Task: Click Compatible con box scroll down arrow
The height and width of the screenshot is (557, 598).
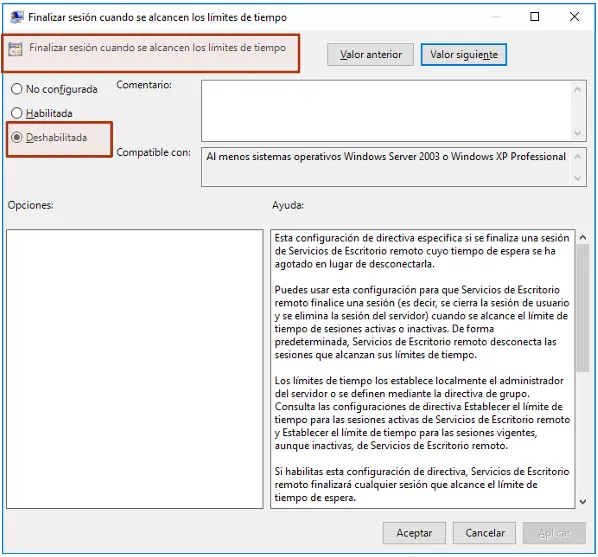Action: (578, 178)
